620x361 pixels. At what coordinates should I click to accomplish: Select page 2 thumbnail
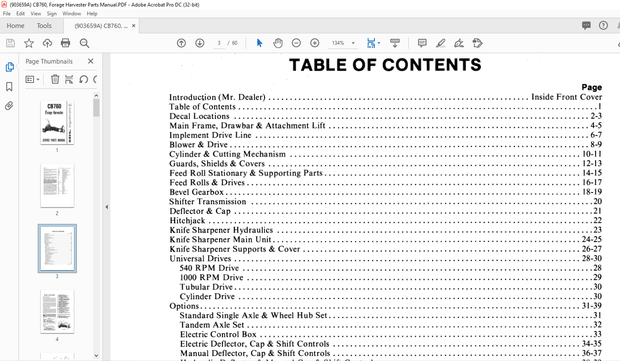[57, 185]
